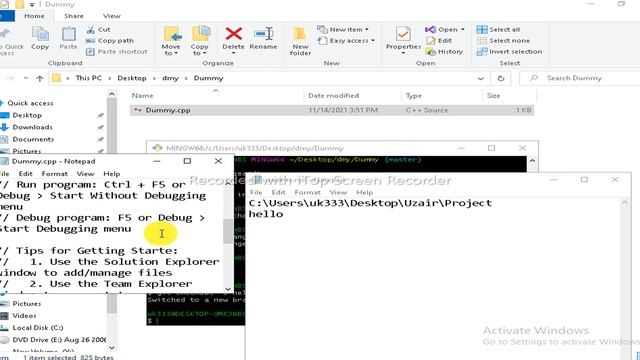Open DVD Drive (E:) in navigation pane

pos(59,340)
